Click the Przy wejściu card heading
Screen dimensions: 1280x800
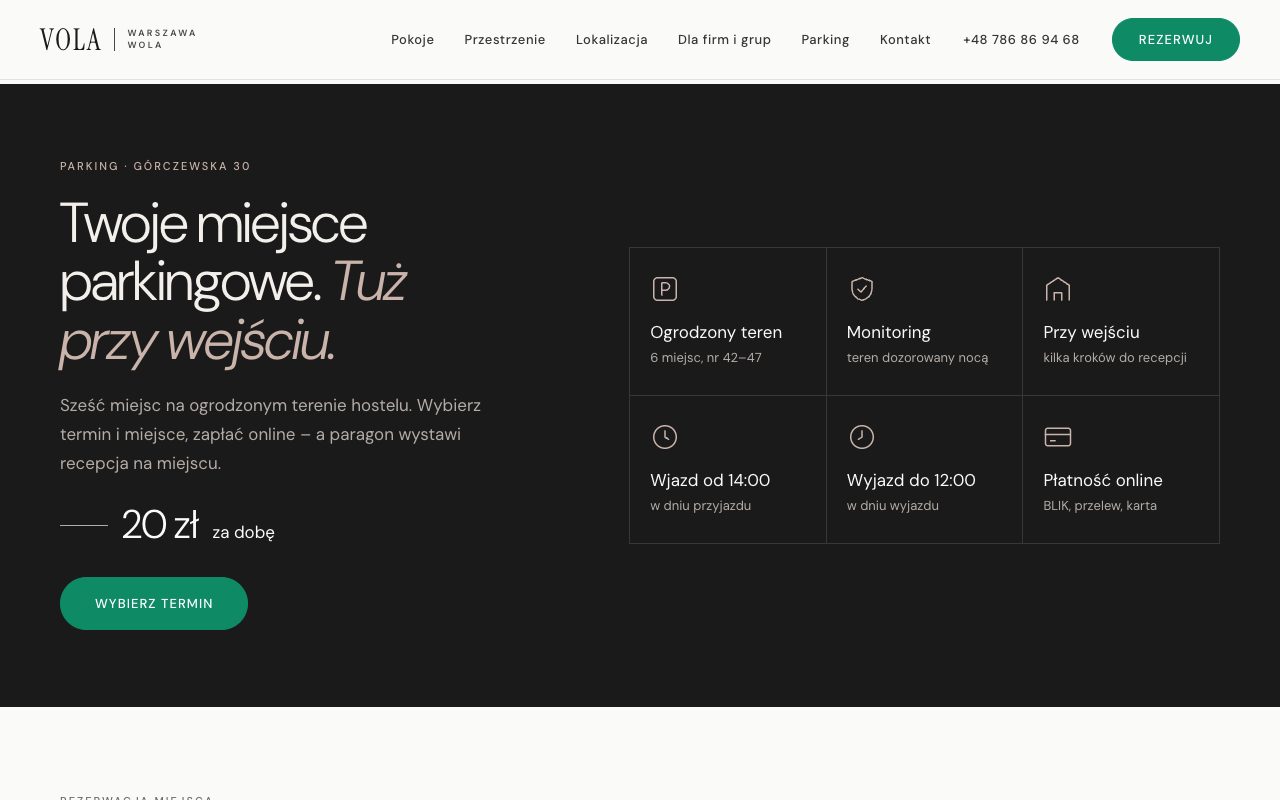point(1091,332)
